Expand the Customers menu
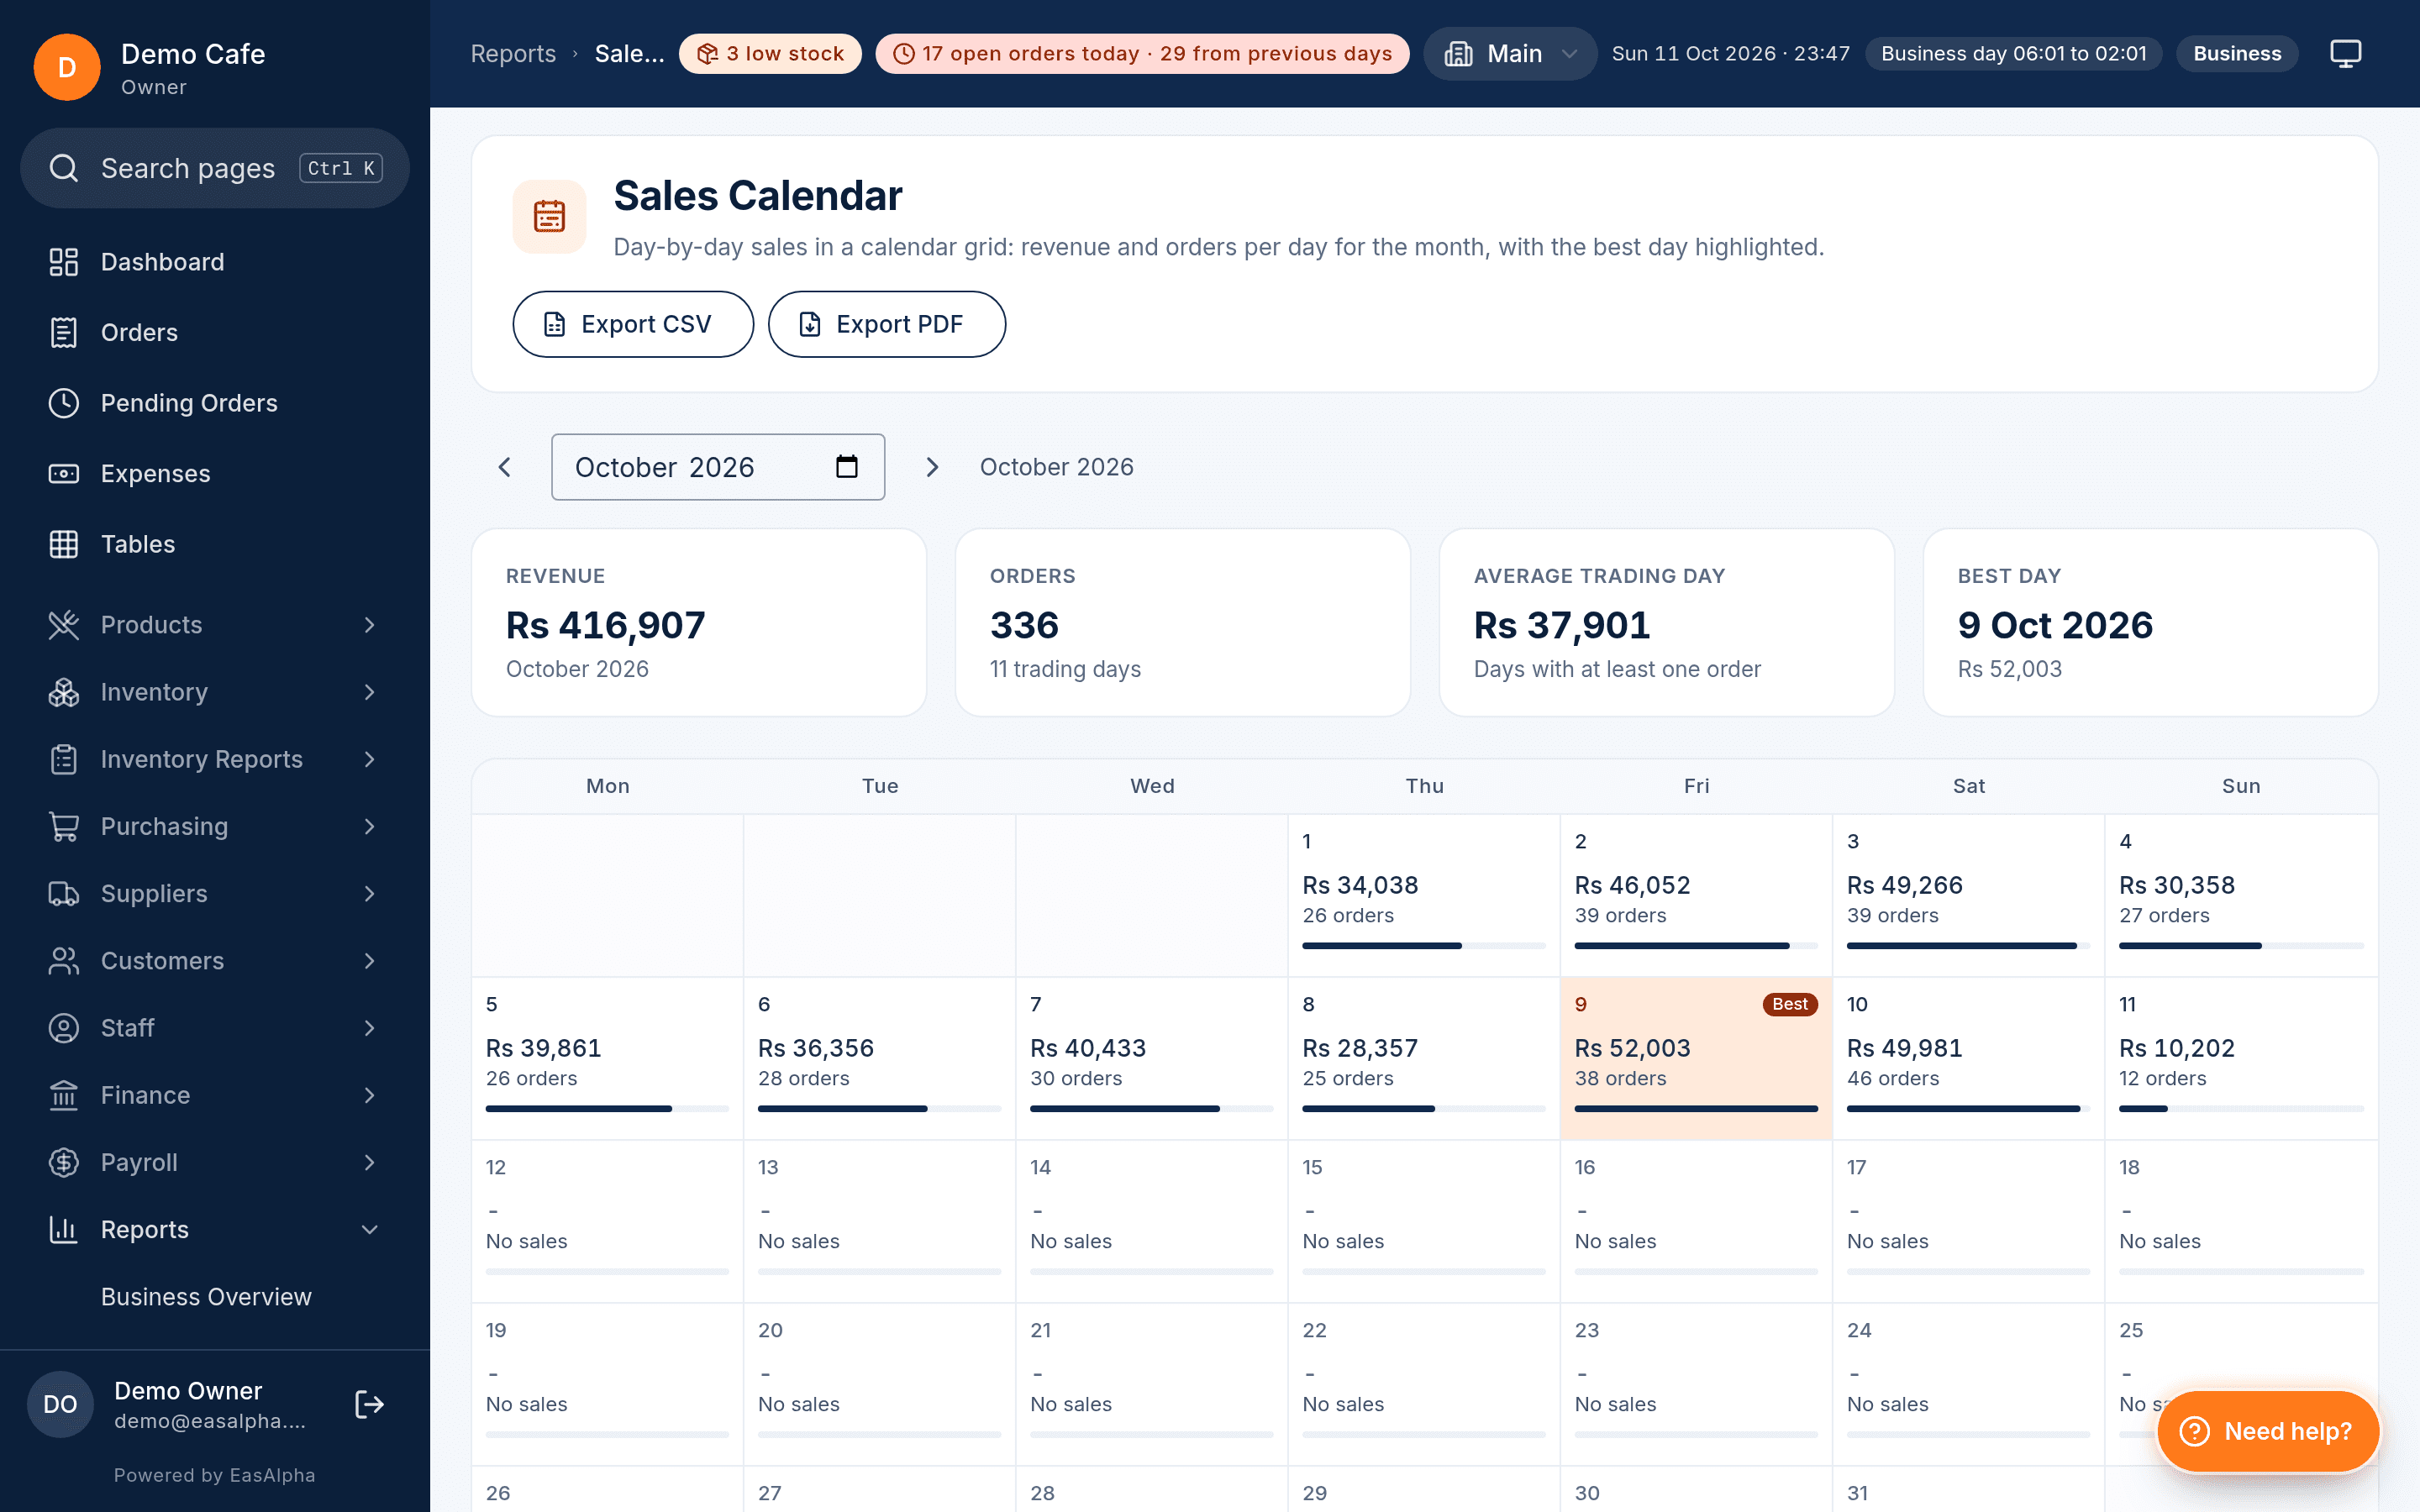2420x1512 pixels. [215, 961]
